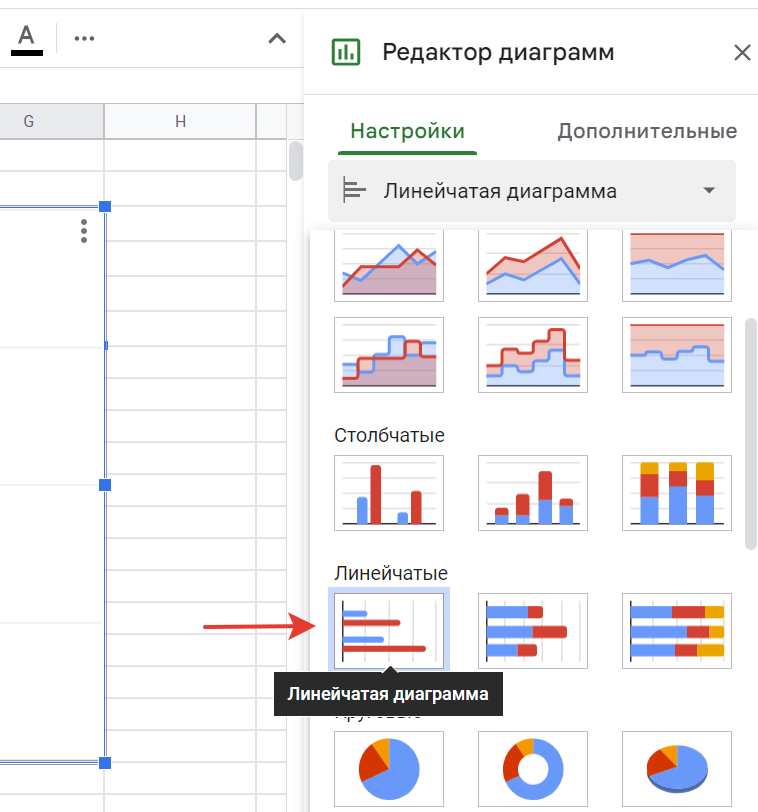
Task: Pick the 3D pie chart thumbnail
Action: [x=677, y=768]
